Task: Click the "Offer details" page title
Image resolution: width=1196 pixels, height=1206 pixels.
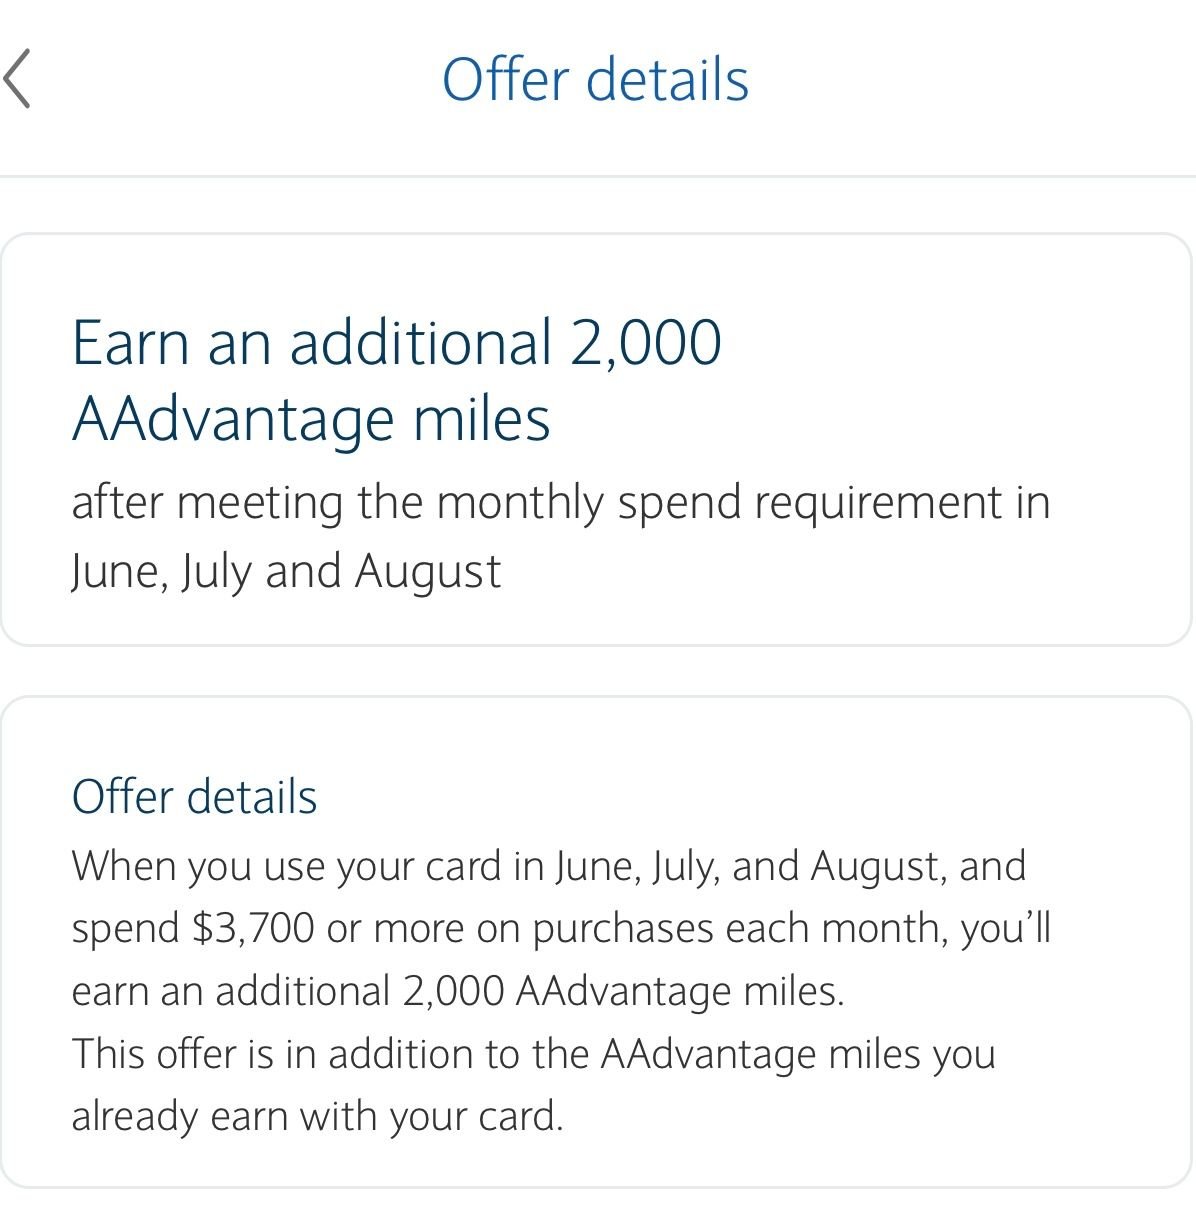Action: point(595,80)
